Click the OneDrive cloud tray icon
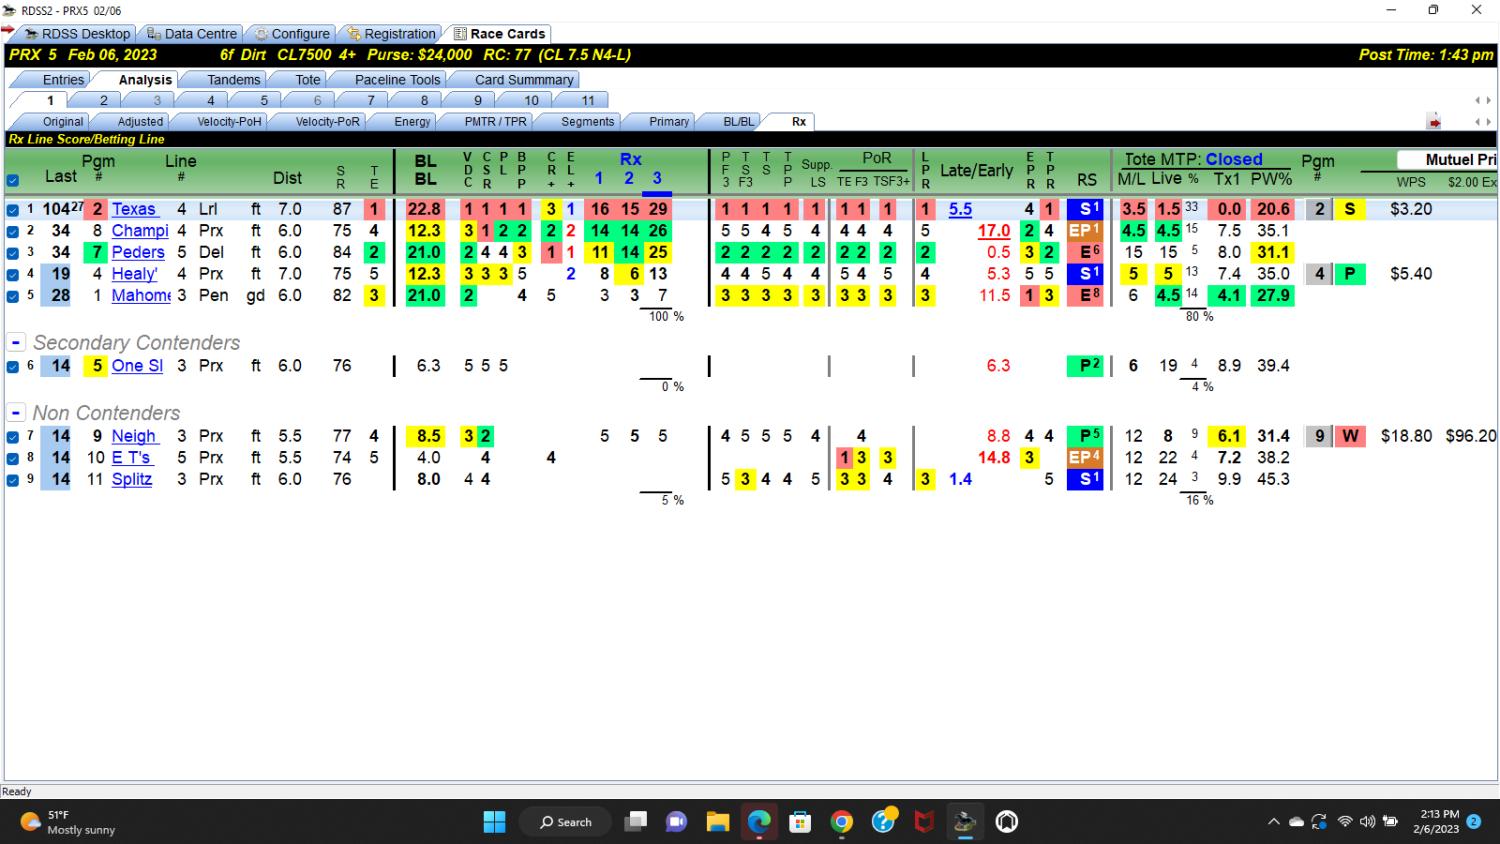Screen dimensions: 1500x844 pos(1296,822)
